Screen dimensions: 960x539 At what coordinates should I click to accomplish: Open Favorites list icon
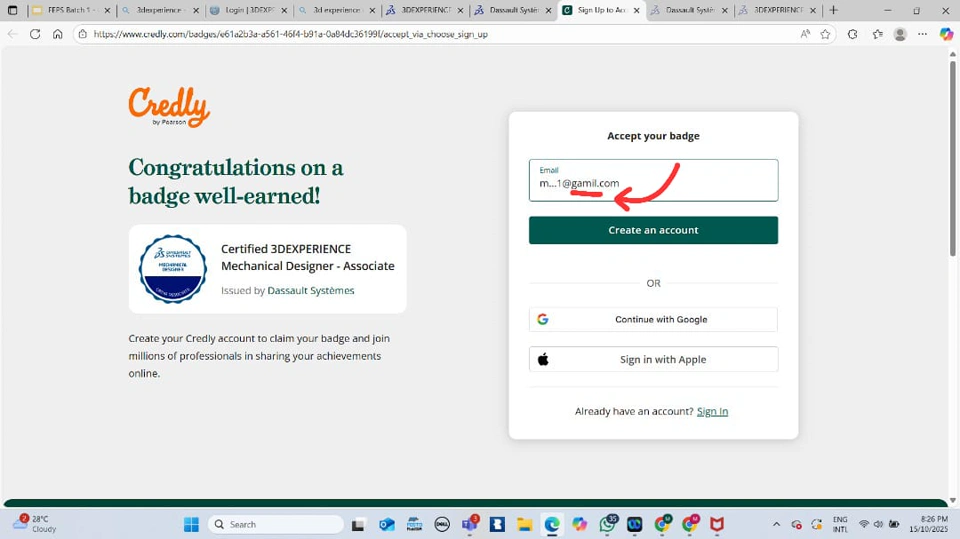point(877,34)
